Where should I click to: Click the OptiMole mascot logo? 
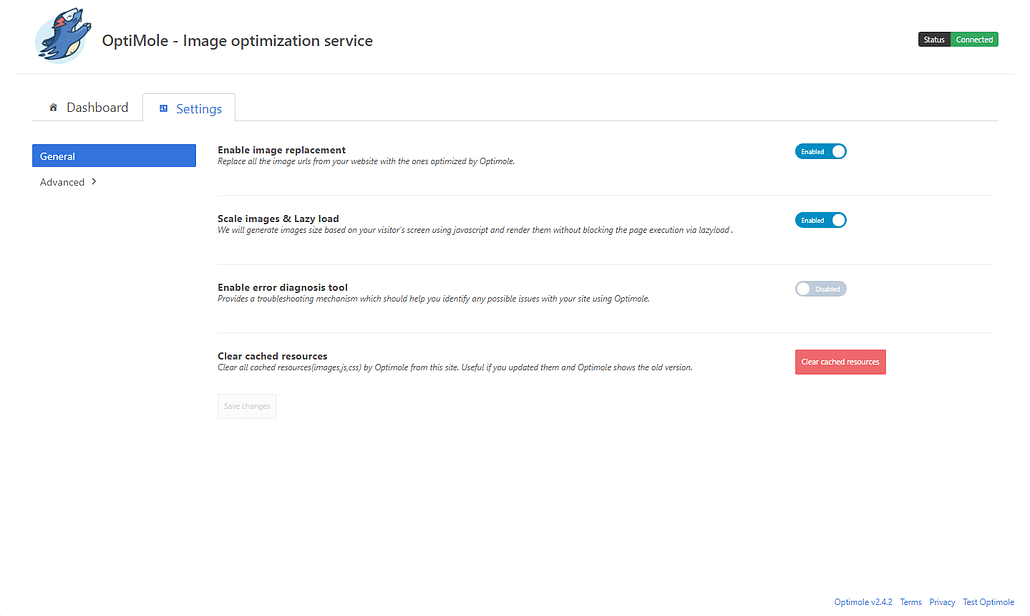62,35
